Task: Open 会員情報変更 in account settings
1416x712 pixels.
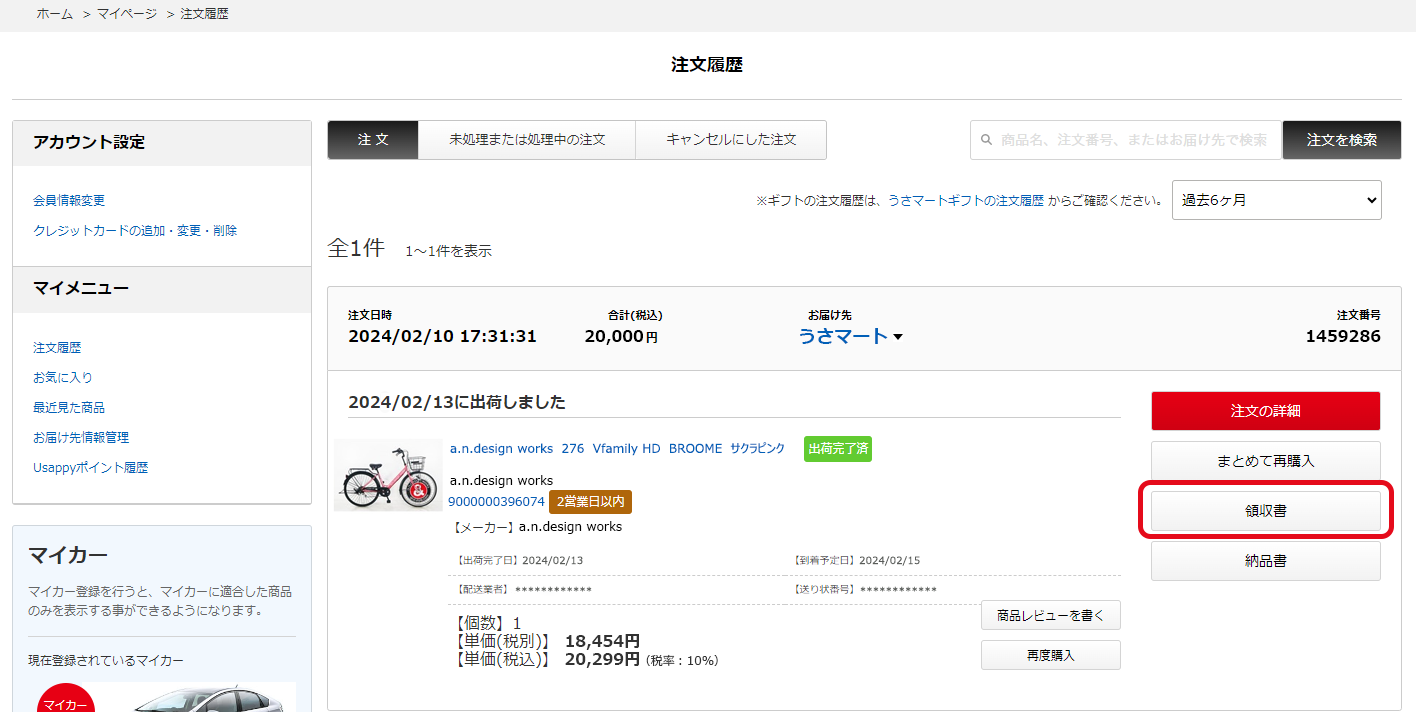Action: pos(69,200)
